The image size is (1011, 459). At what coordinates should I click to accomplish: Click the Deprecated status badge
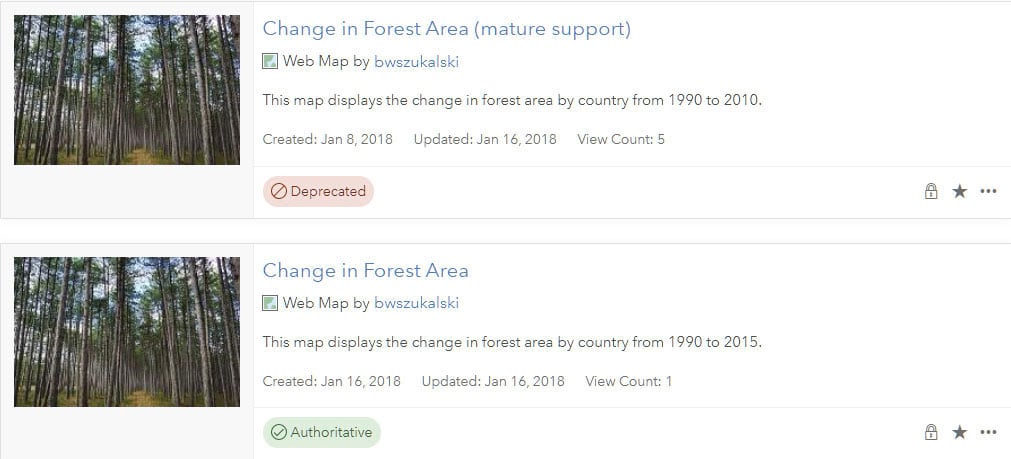[x=318, y=192]
